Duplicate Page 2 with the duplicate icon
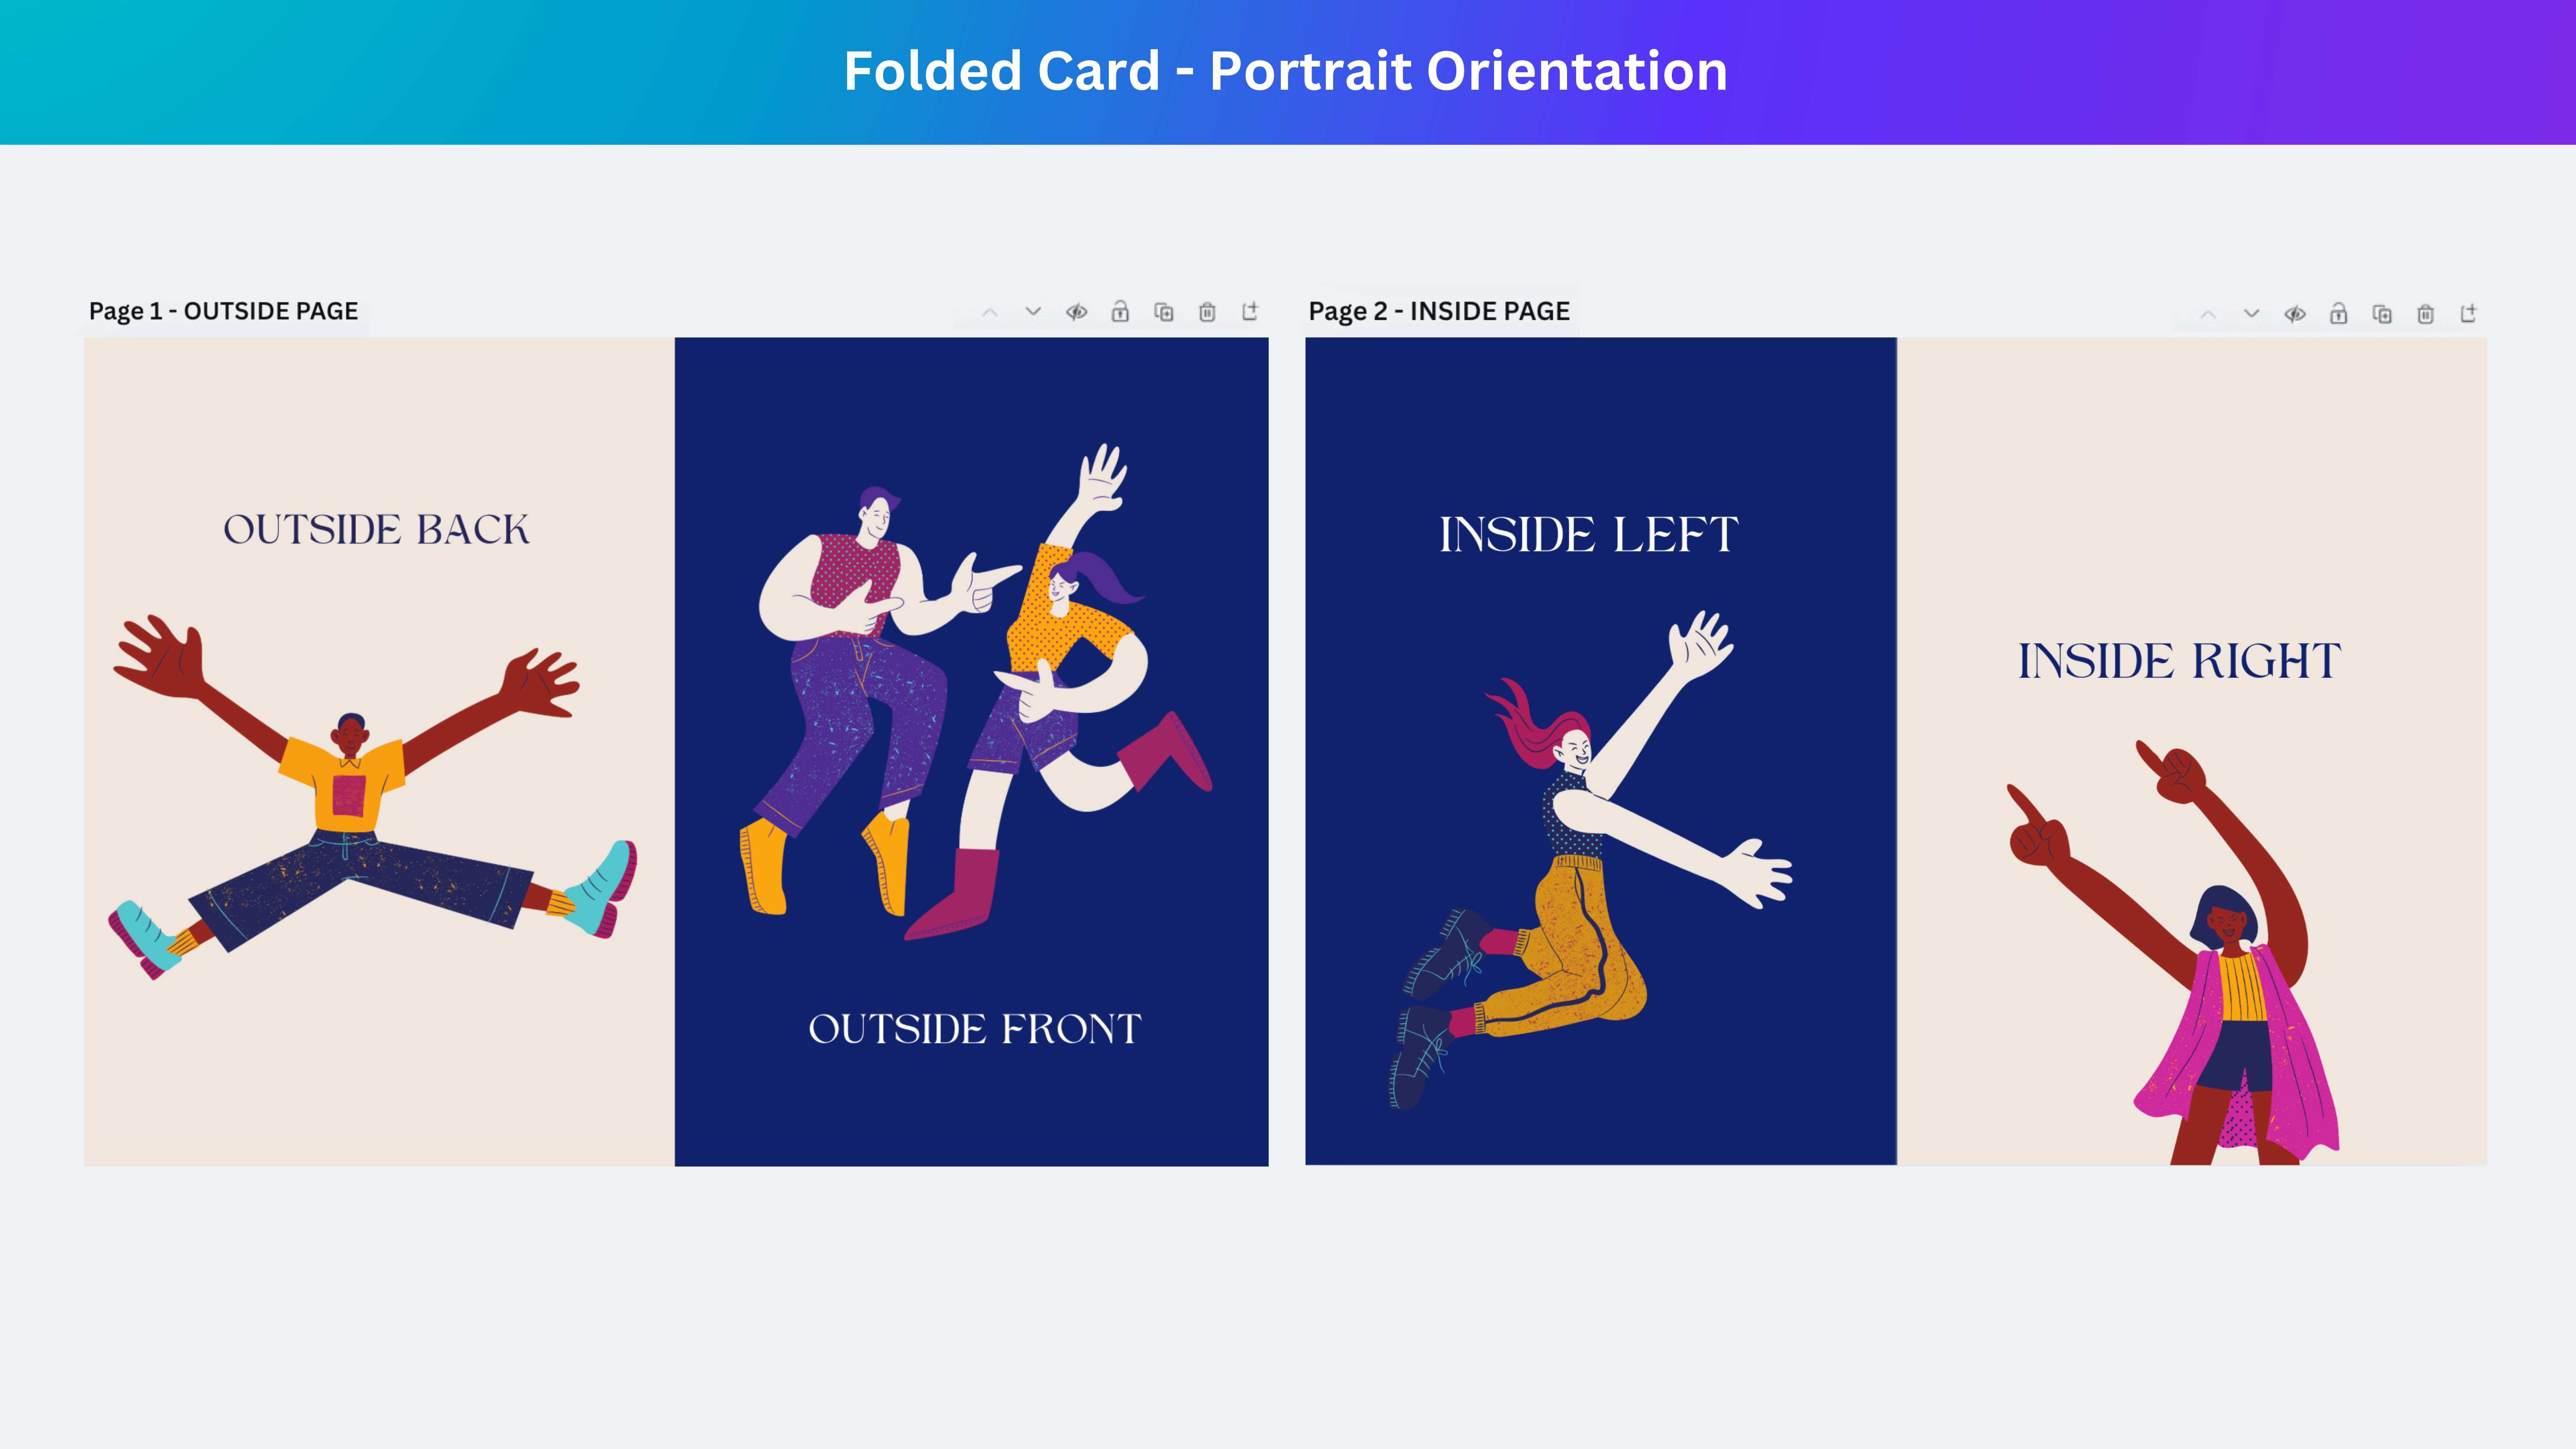The width and height of the screenshot is (2576, 1449). coord(2382,314)
